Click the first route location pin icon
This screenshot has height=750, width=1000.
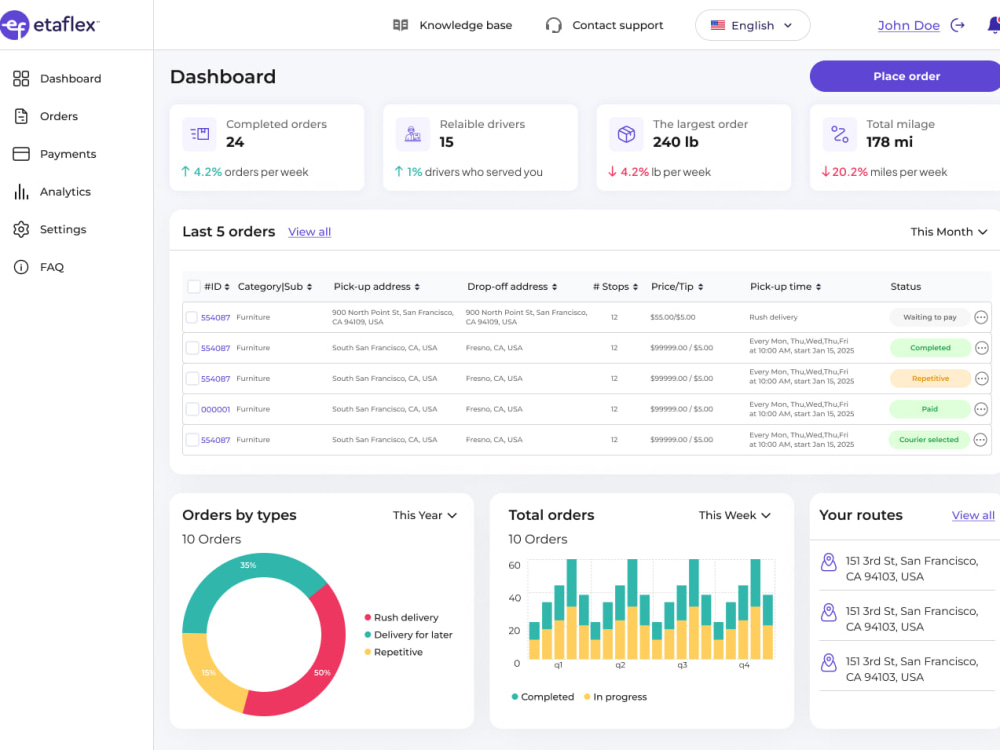(828, 562)
